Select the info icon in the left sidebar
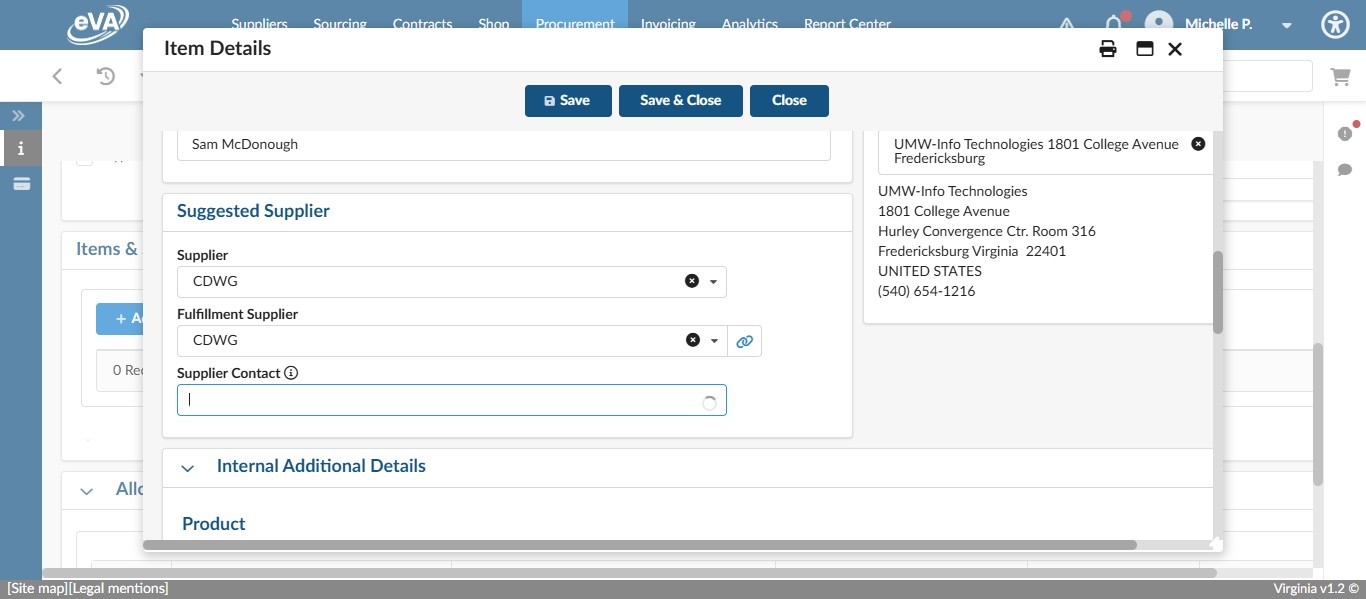Viewport: 1366px width, 599px height. pyautogui.click(x=21, y=148)
